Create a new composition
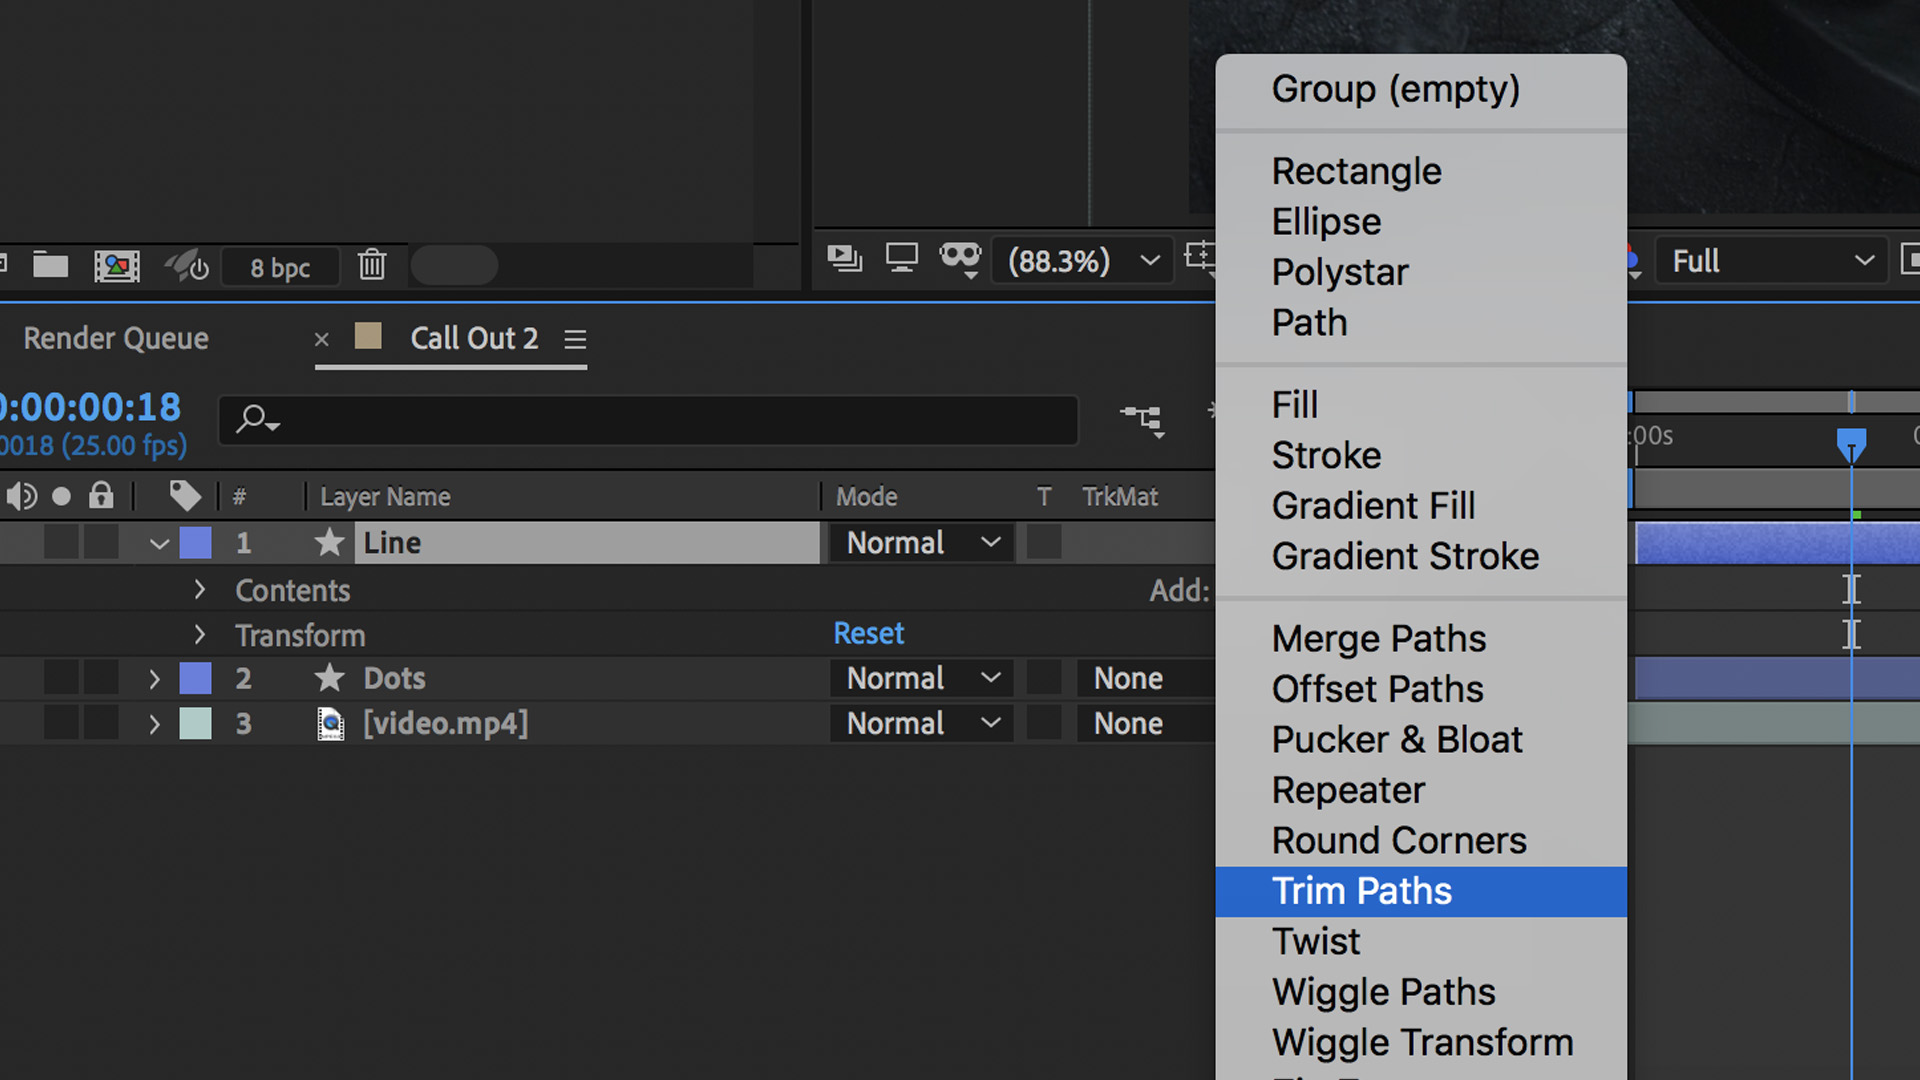This screenshot has height=1080, width=1920. tap(116, 265)
